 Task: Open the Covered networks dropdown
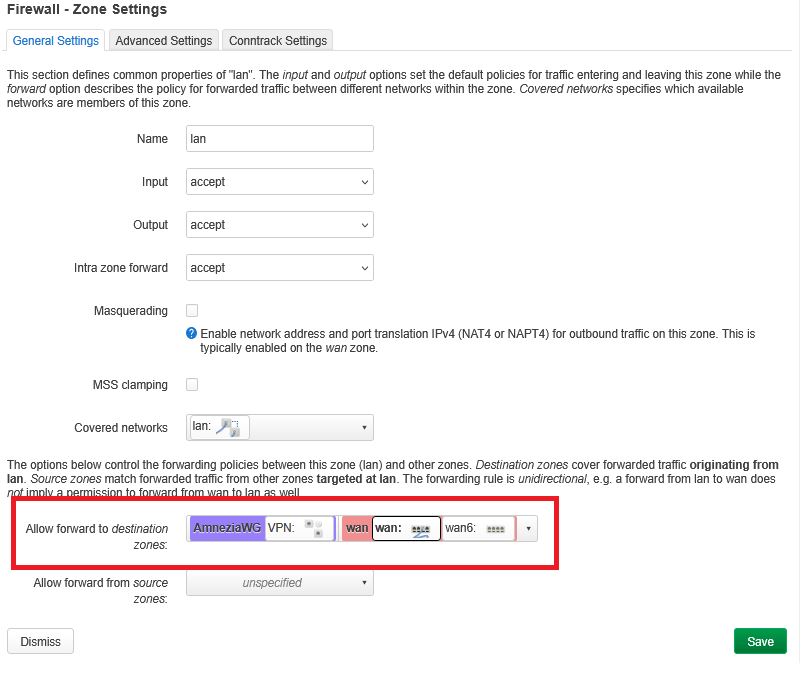[x=363, y=428]
